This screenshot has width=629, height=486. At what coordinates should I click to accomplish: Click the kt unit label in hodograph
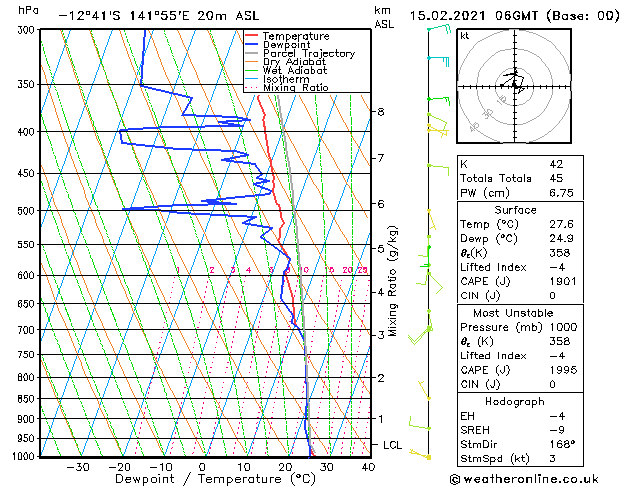(465, 36)
